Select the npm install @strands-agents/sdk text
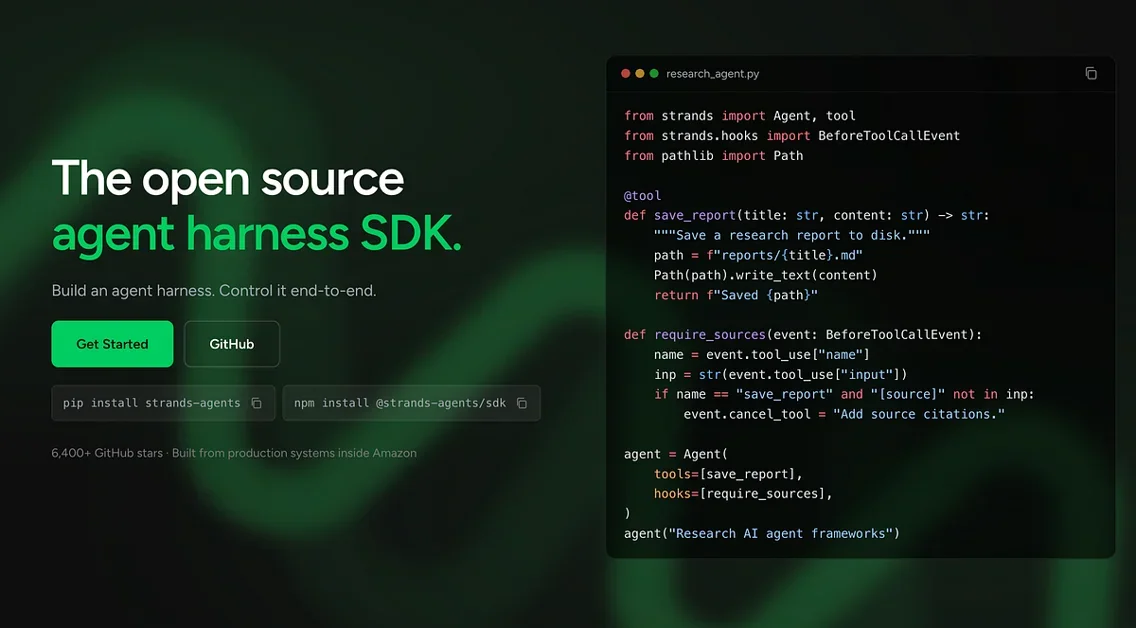 pyautogui.click(x=400, y=403)
